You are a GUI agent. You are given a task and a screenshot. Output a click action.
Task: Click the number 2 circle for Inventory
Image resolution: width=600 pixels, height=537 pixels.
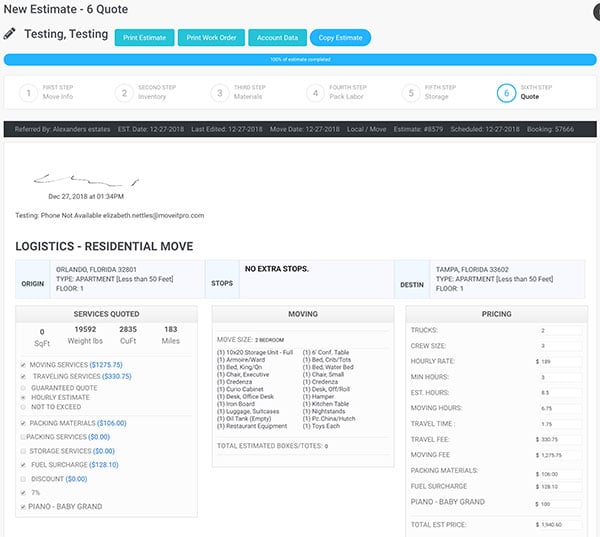coord(124,93)
